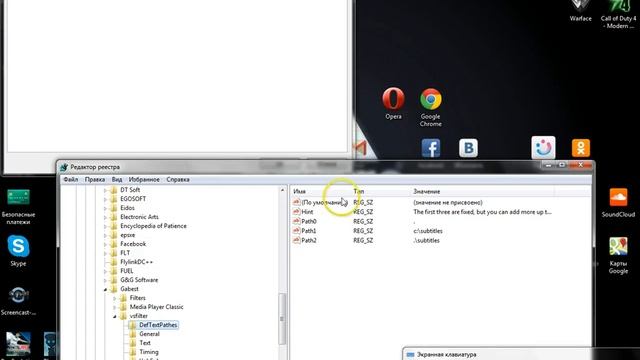
Task: Expand the Filters tree node
Action: tap(115, 298)
